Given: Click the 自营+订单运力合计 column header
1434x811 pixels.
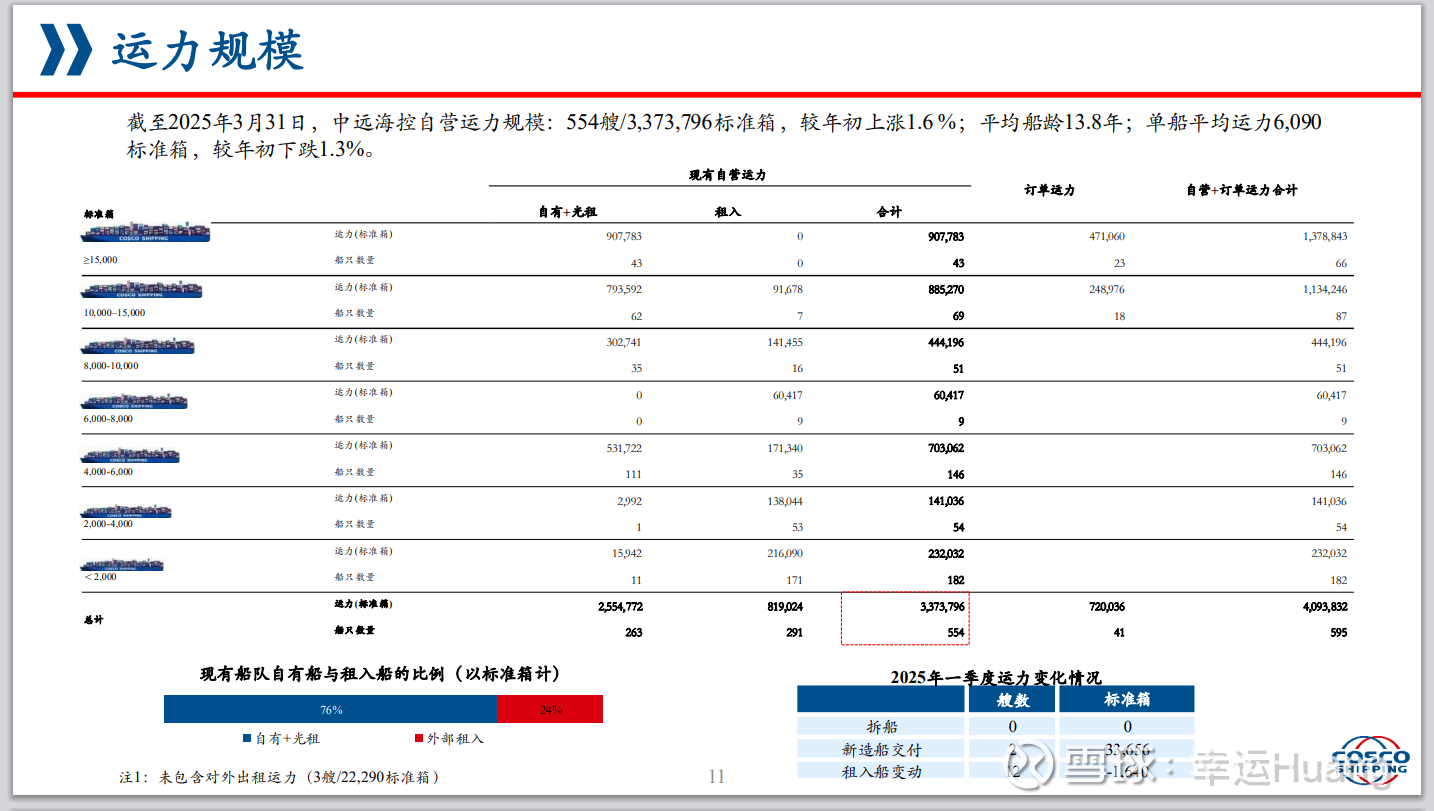Looking at the screenshot, I should [x=1242, y=190].
